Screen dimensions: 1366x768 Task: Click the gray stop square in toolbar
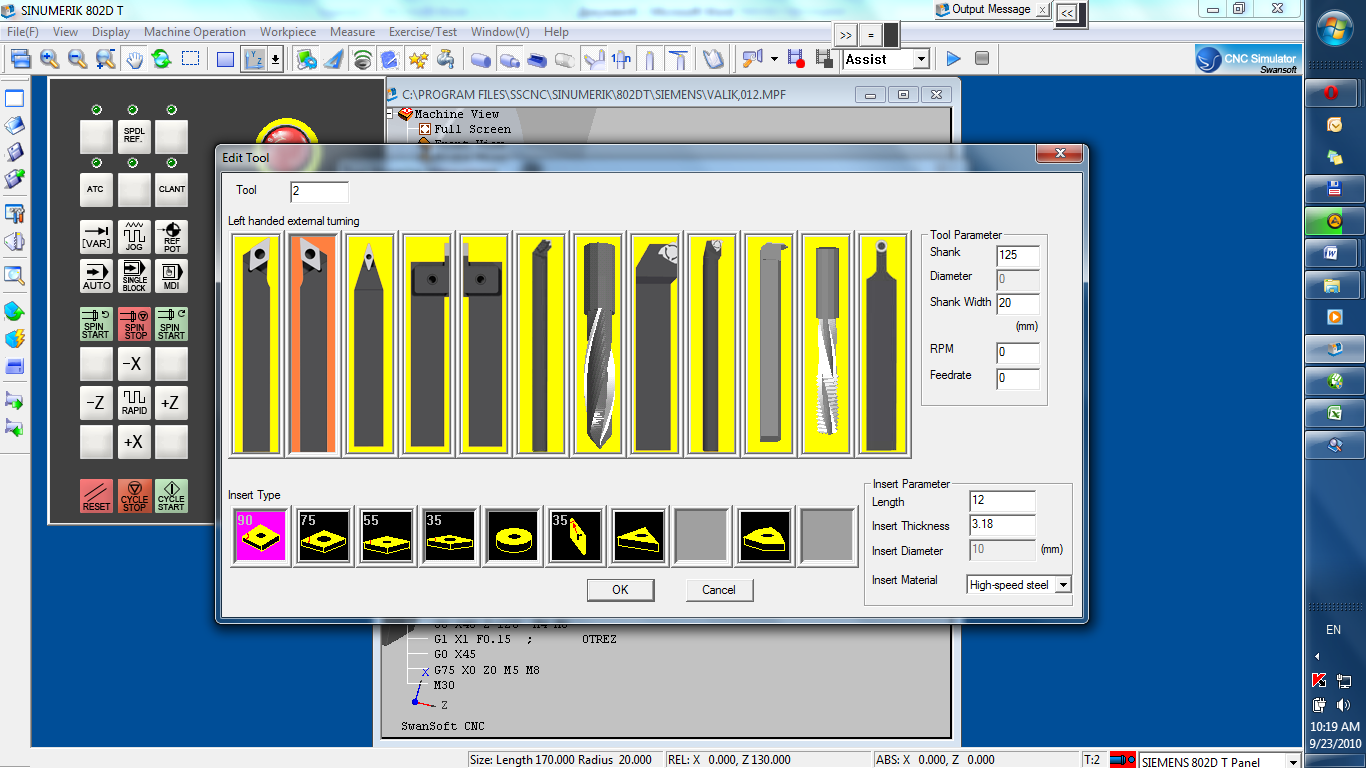pos(982,59)
